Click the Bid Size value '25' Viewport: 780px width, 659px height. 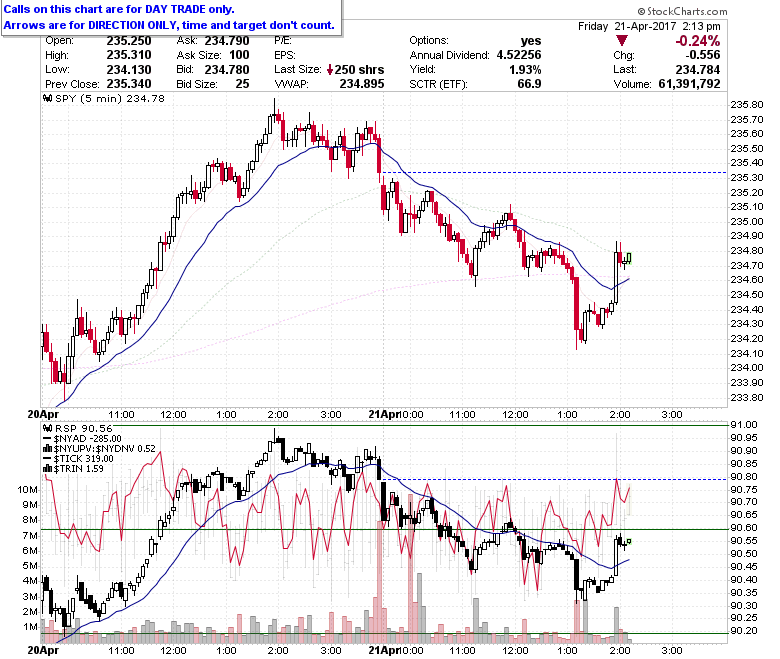pos(242,84)
